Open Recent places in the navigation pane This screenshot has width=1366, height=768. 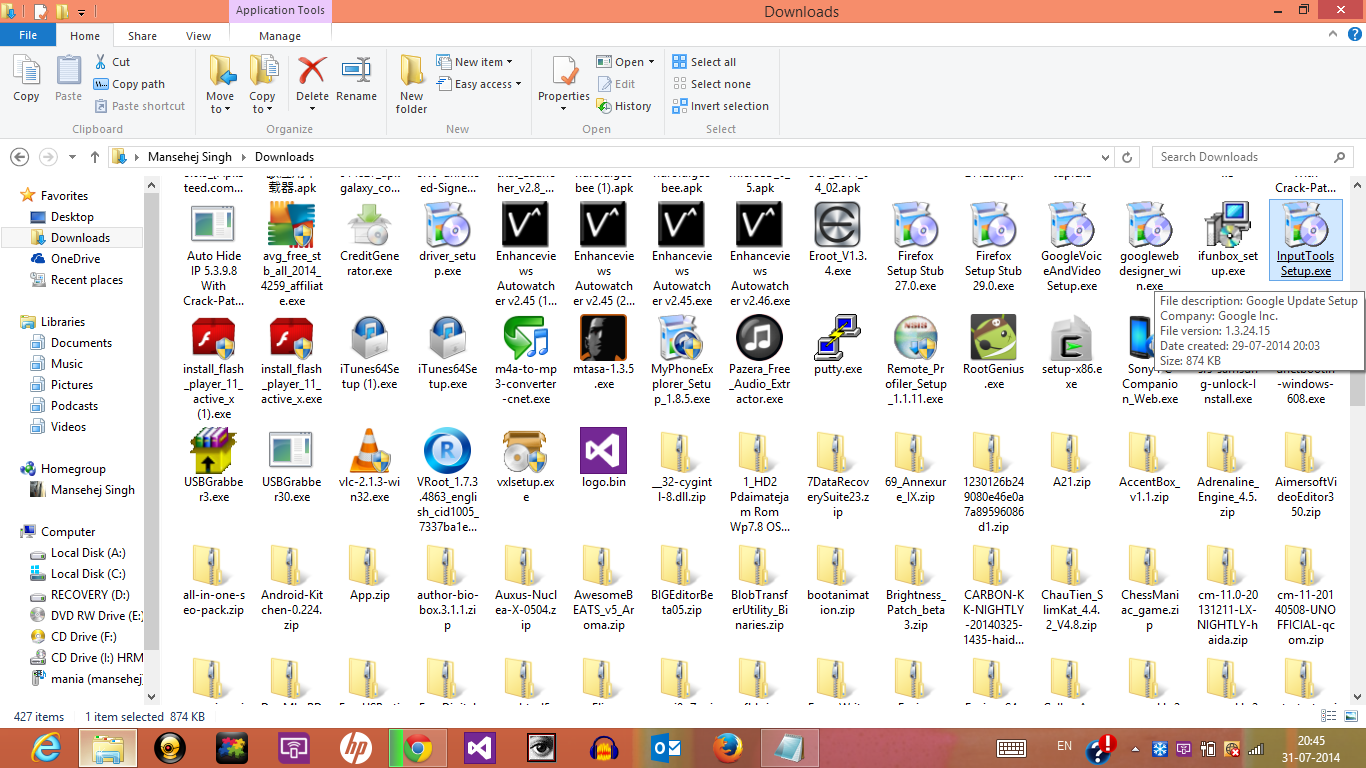coord(87,280)
